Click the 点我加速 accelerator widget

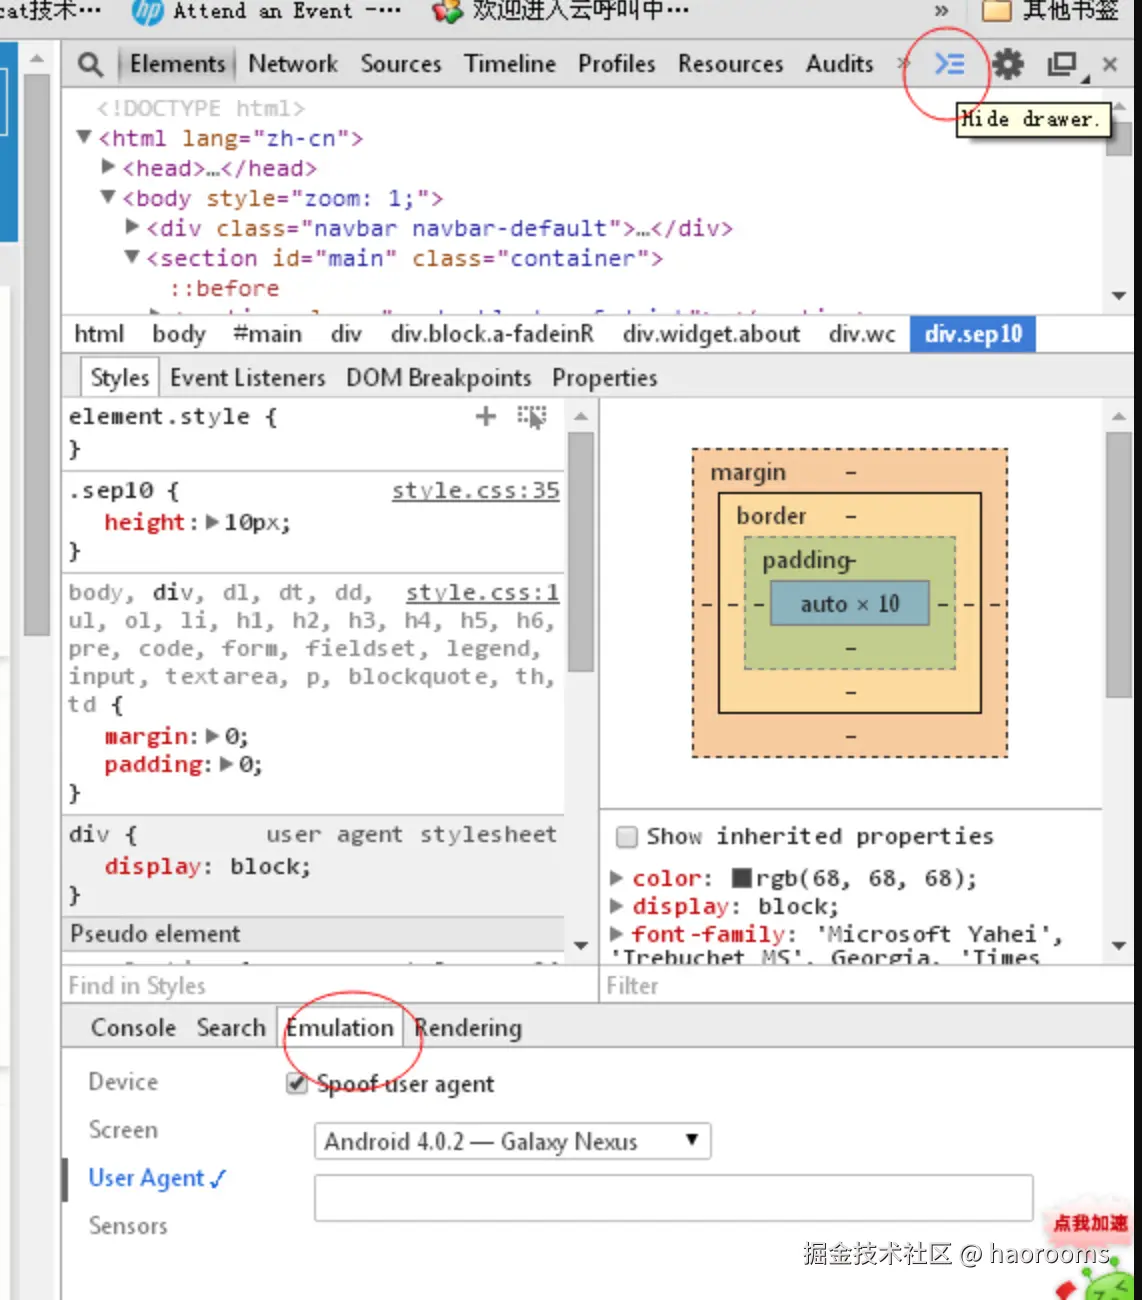tap(1089, 1223)
